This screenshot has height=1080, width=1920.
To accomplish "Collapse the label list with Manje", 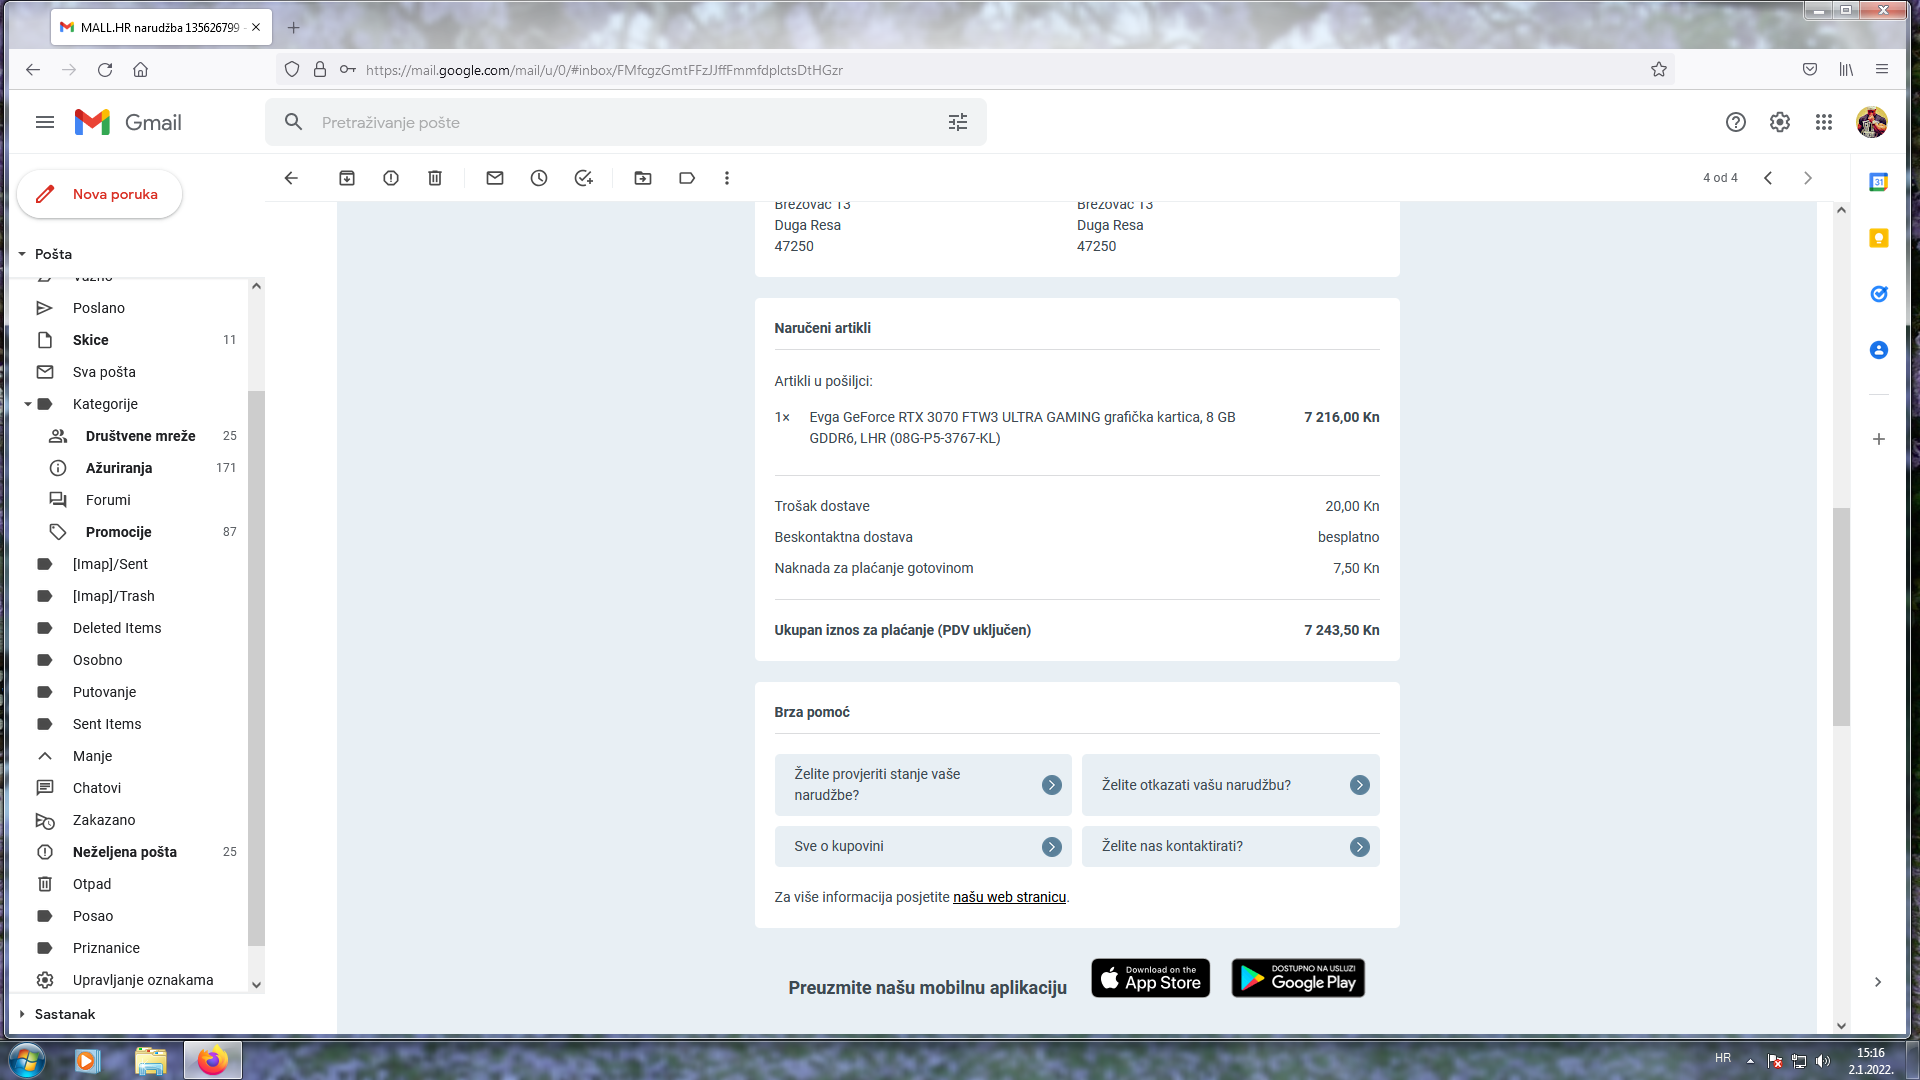I will [x=92, y=756].
